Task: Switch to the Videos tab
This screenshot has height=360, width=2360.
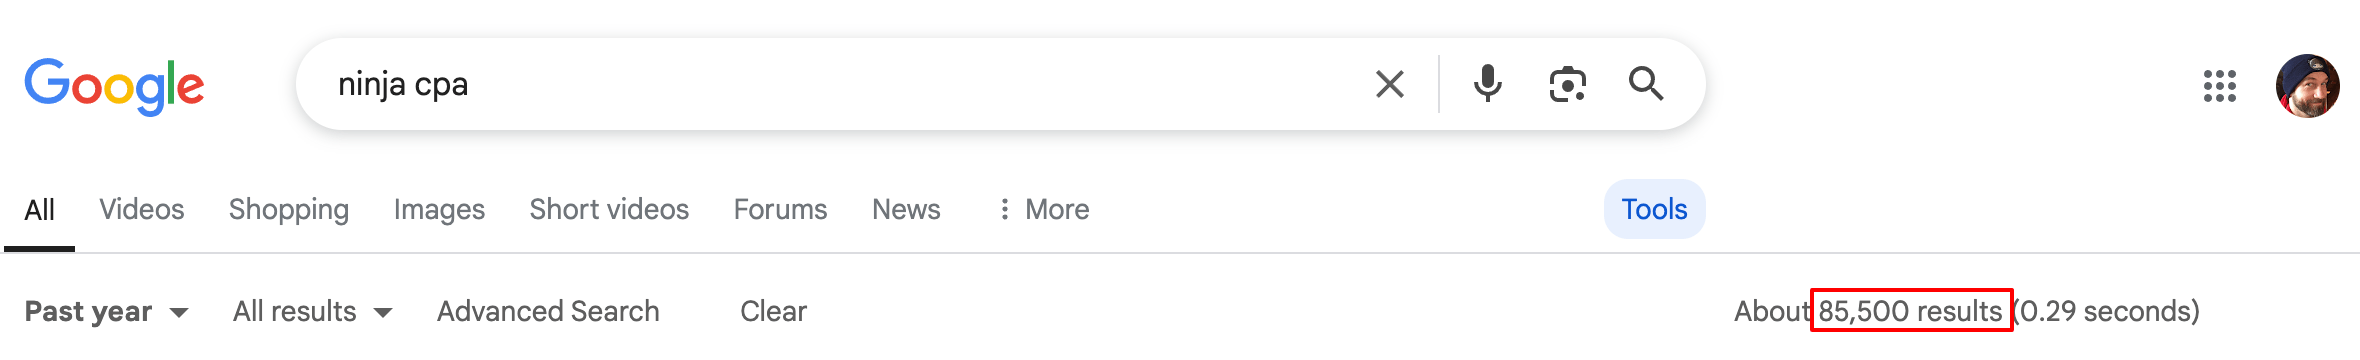Action: coord(142,209)
